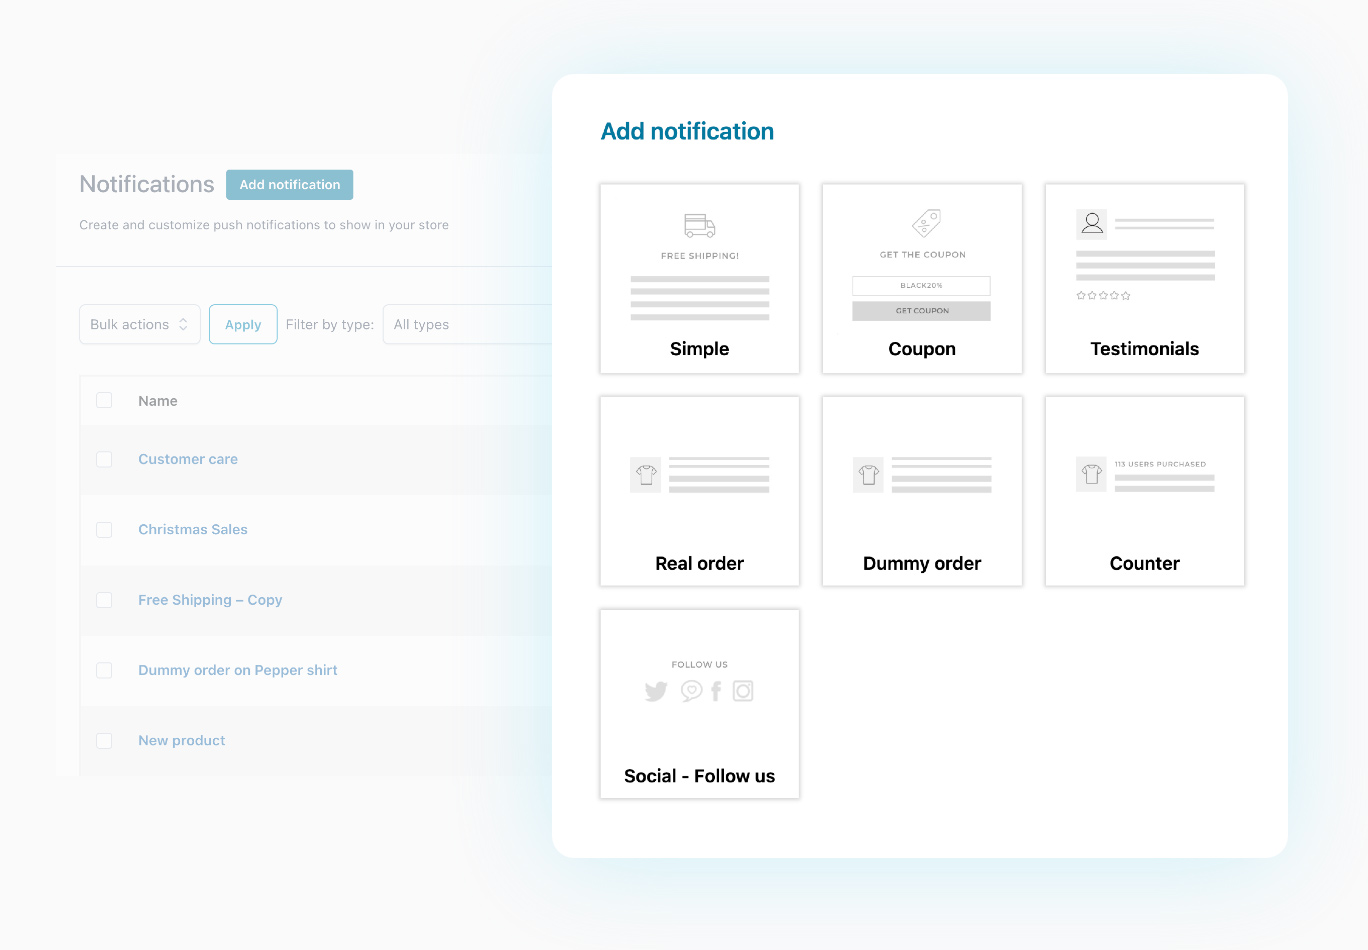Open the Customer care notification

click(x=188, y=459)
